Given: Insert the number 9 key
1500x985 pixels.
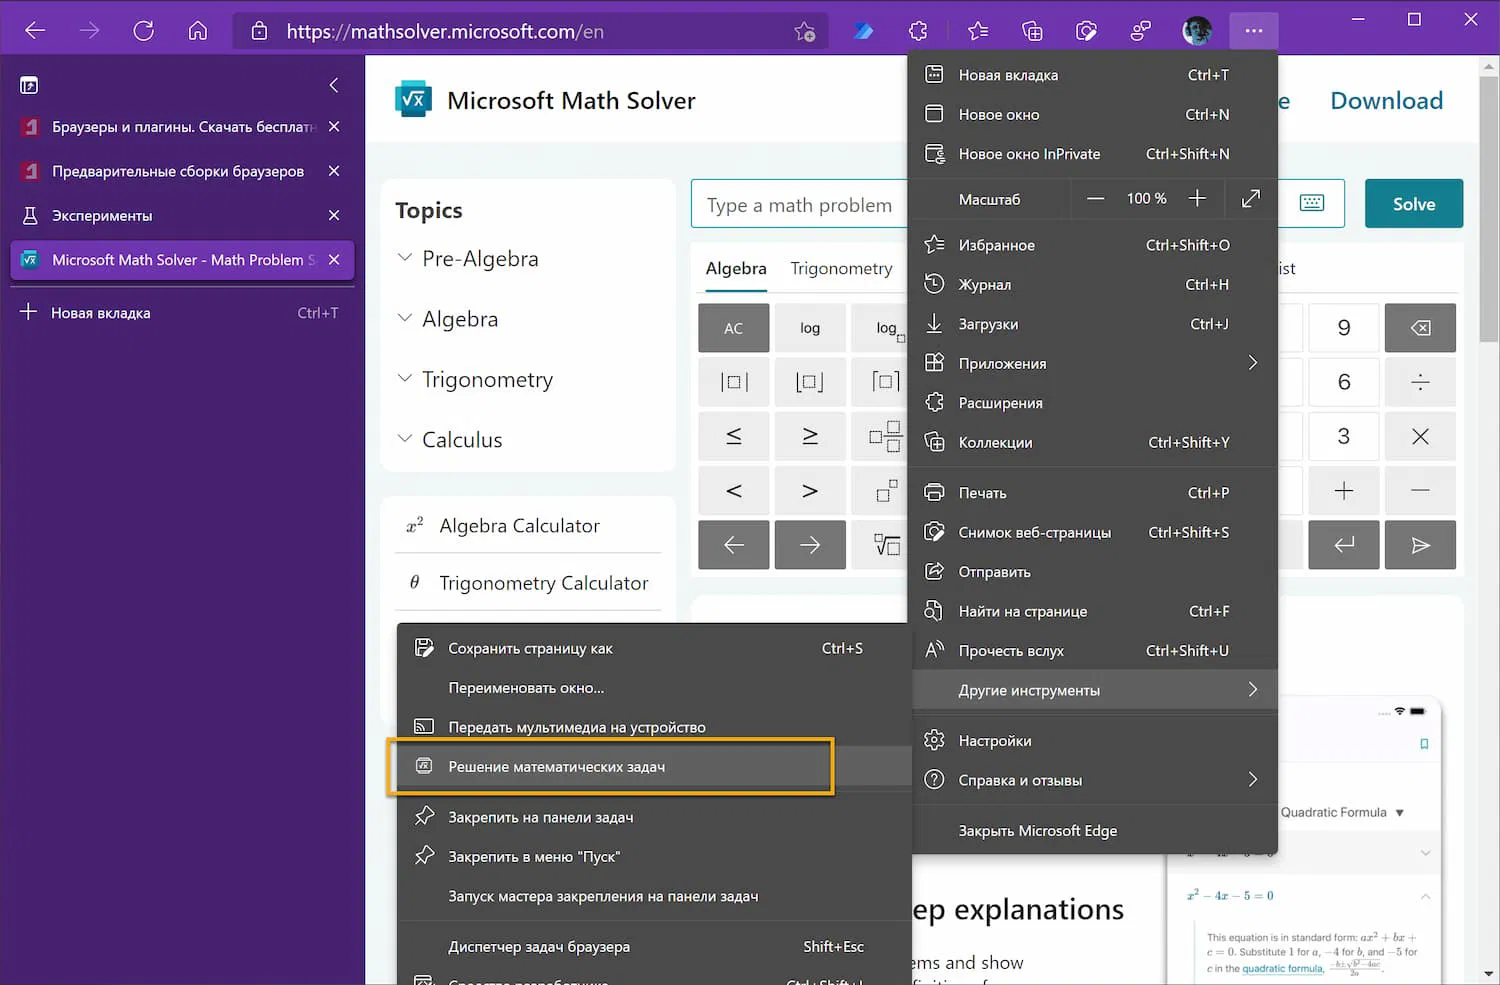Looking at the screenshot, I should (1344, 328).
